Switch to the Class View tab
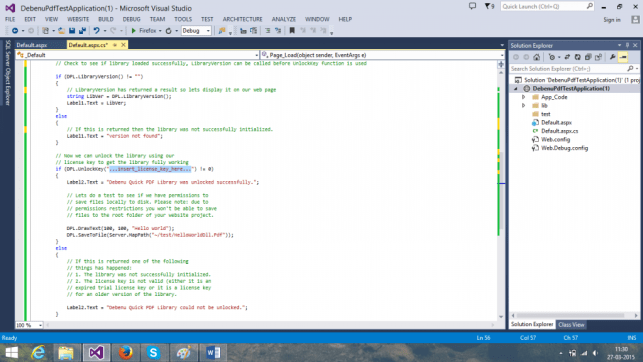Viewport: 643px width, 362px height. click(571, 325)
